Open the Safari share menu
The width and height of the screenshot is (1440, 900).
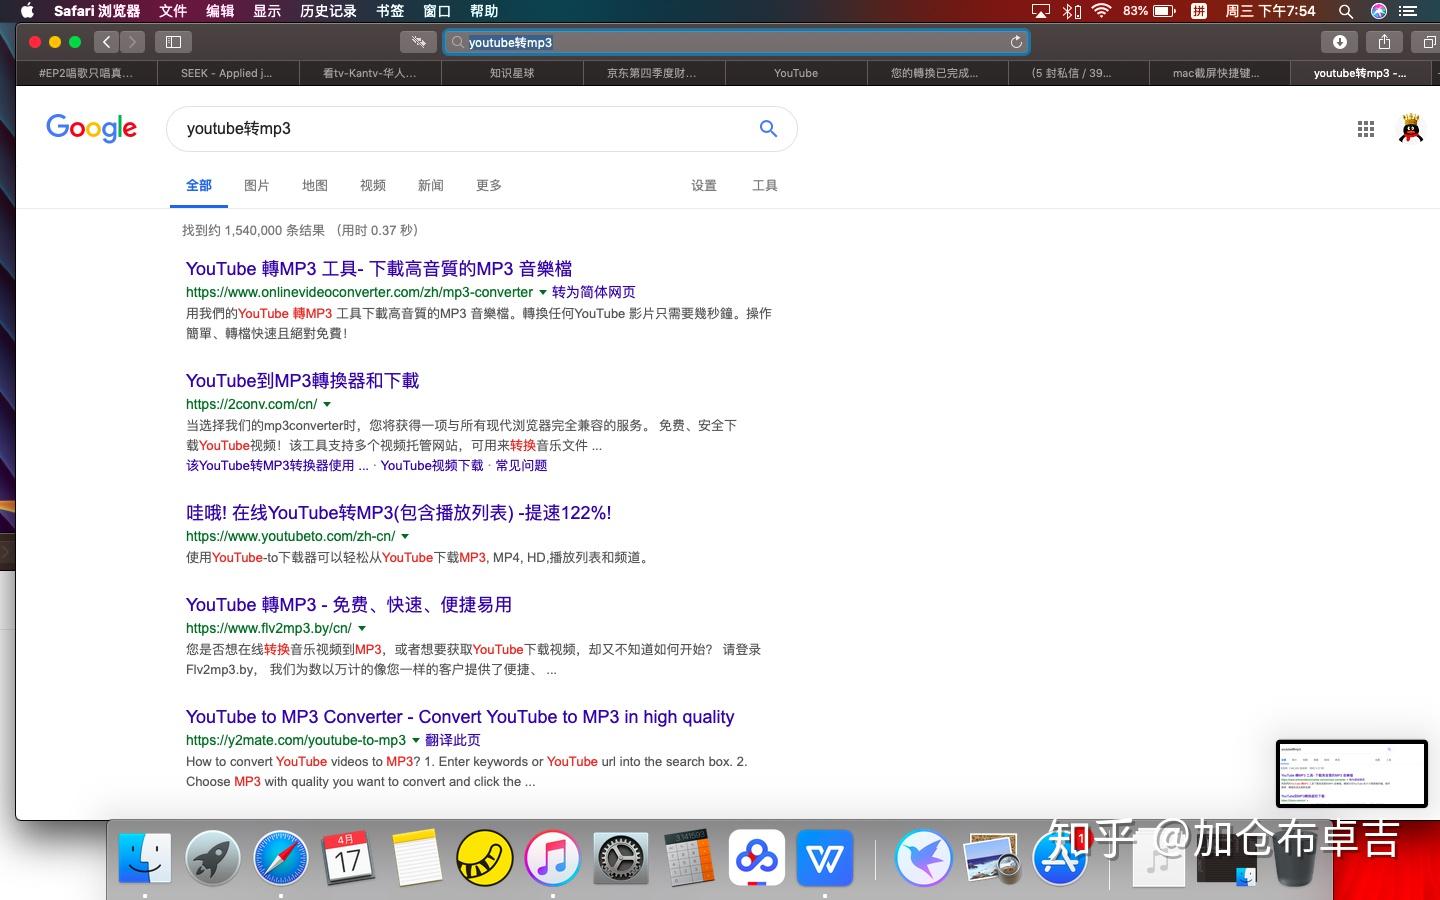[x=1384, y=42]
